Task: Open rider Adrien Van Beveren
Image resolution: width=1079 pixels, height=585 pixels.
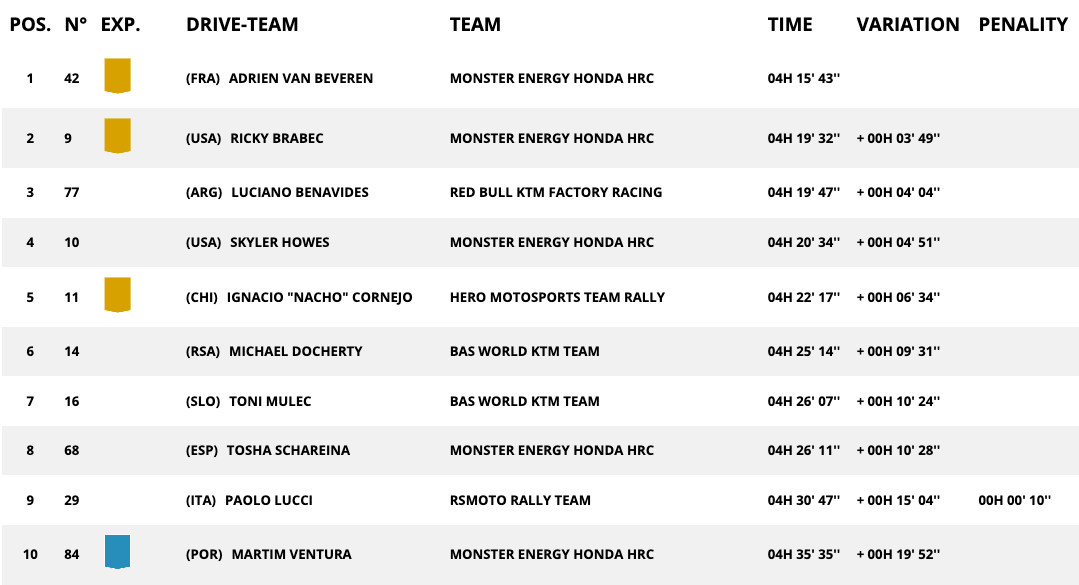Action: [300, 78]
